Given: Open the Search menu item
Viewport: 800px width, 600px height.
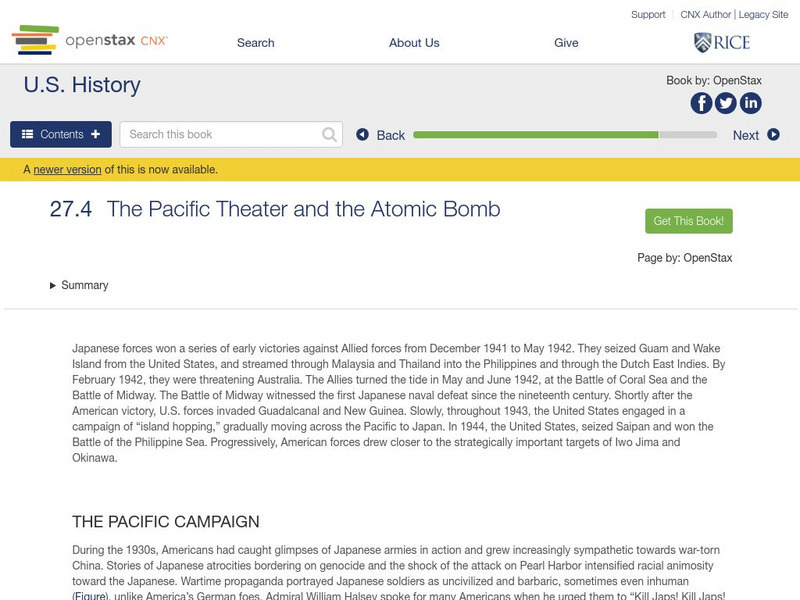Looking at the screenshot, I should [x=255, y=43].
